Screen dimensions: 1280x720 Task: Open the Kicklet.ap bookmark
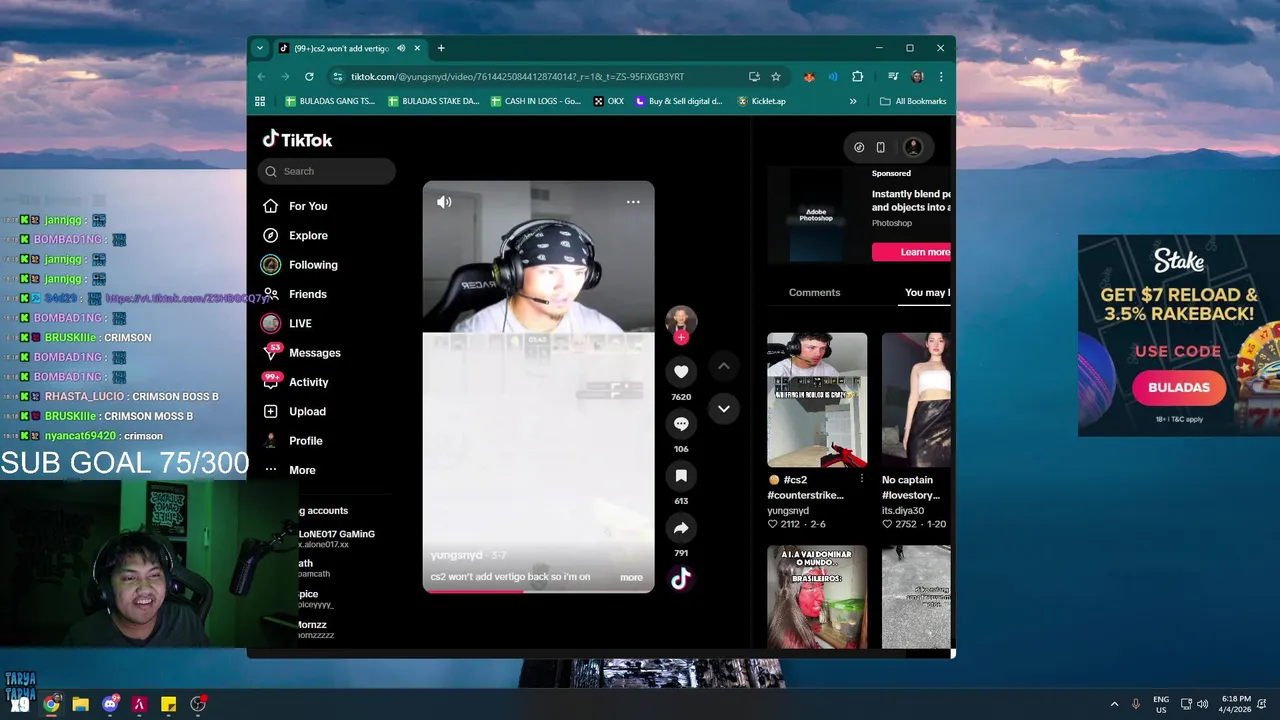pos(761,101)
